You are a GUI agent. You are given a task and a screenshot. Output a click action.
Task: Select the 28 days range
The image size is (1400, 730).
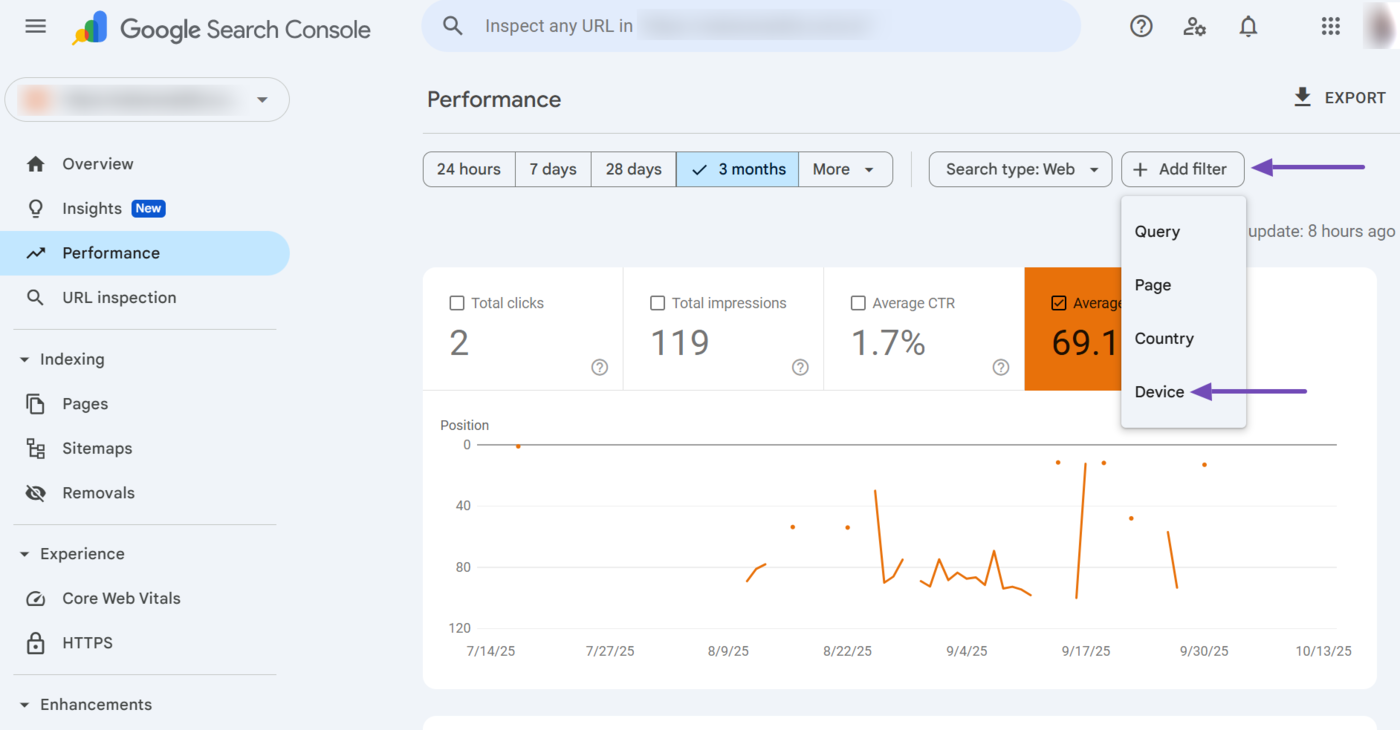(633, 169)
